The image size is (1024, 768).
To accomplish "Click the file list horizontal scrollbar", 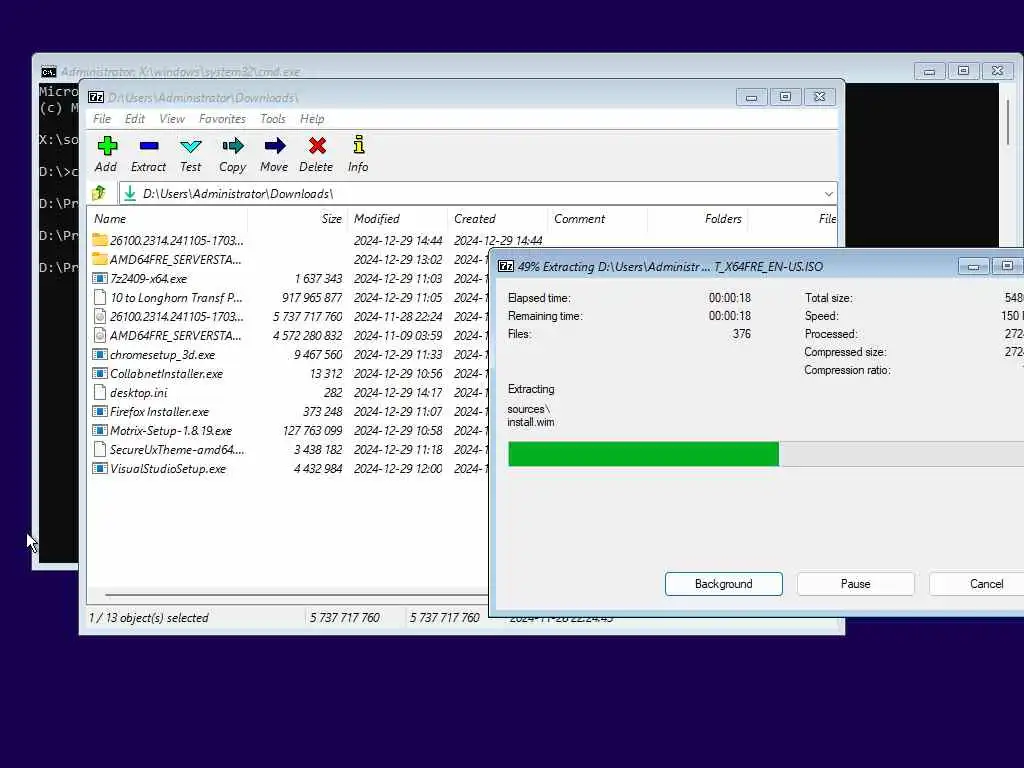I will point(296,595).
